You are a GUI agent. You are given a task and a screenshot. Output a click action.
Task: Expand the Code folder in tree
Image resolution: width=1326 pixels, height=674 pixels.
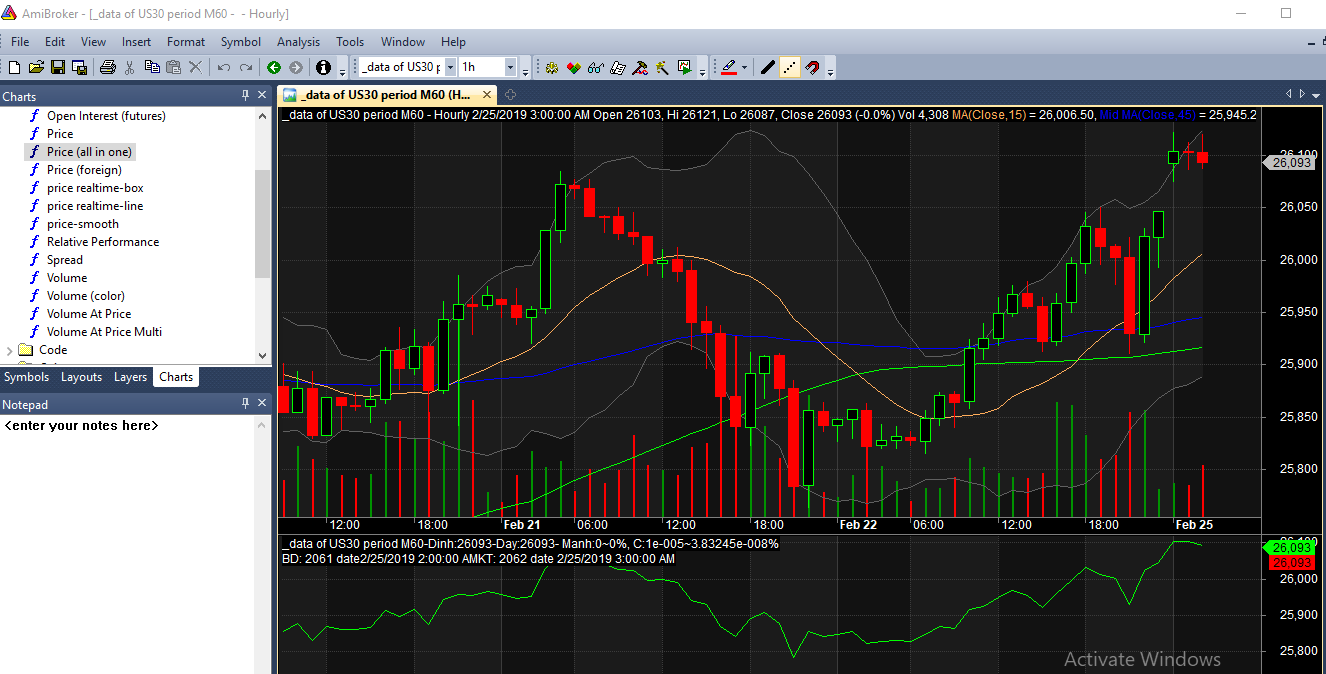10,350
